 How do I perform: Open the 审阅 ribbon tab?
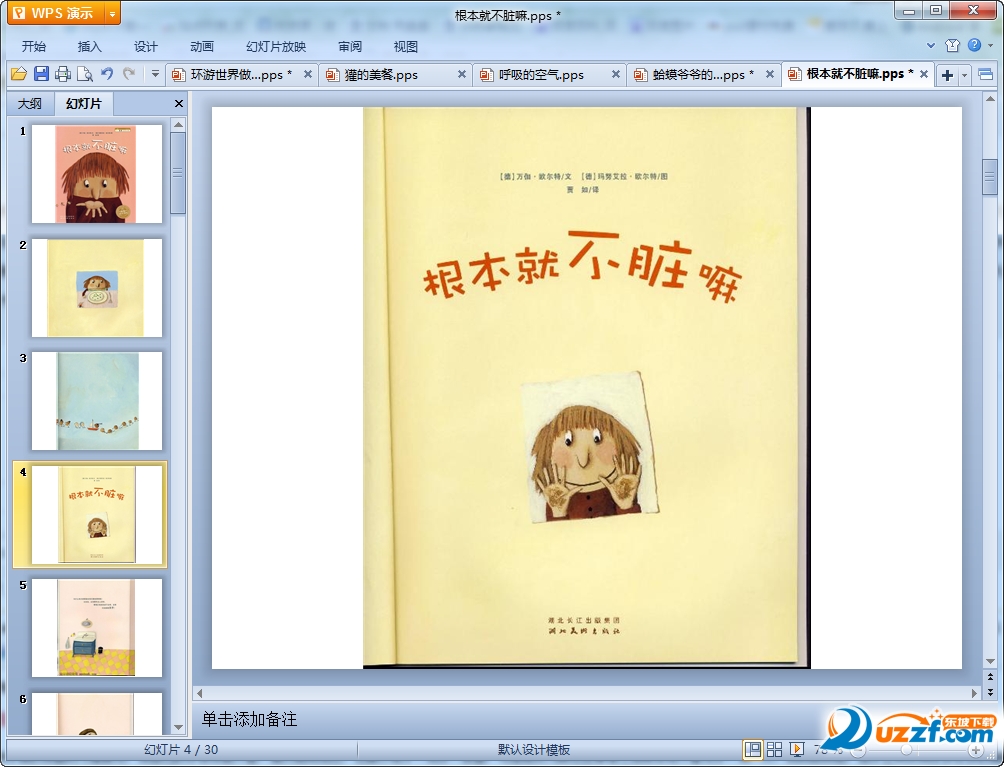coord(350,46)
